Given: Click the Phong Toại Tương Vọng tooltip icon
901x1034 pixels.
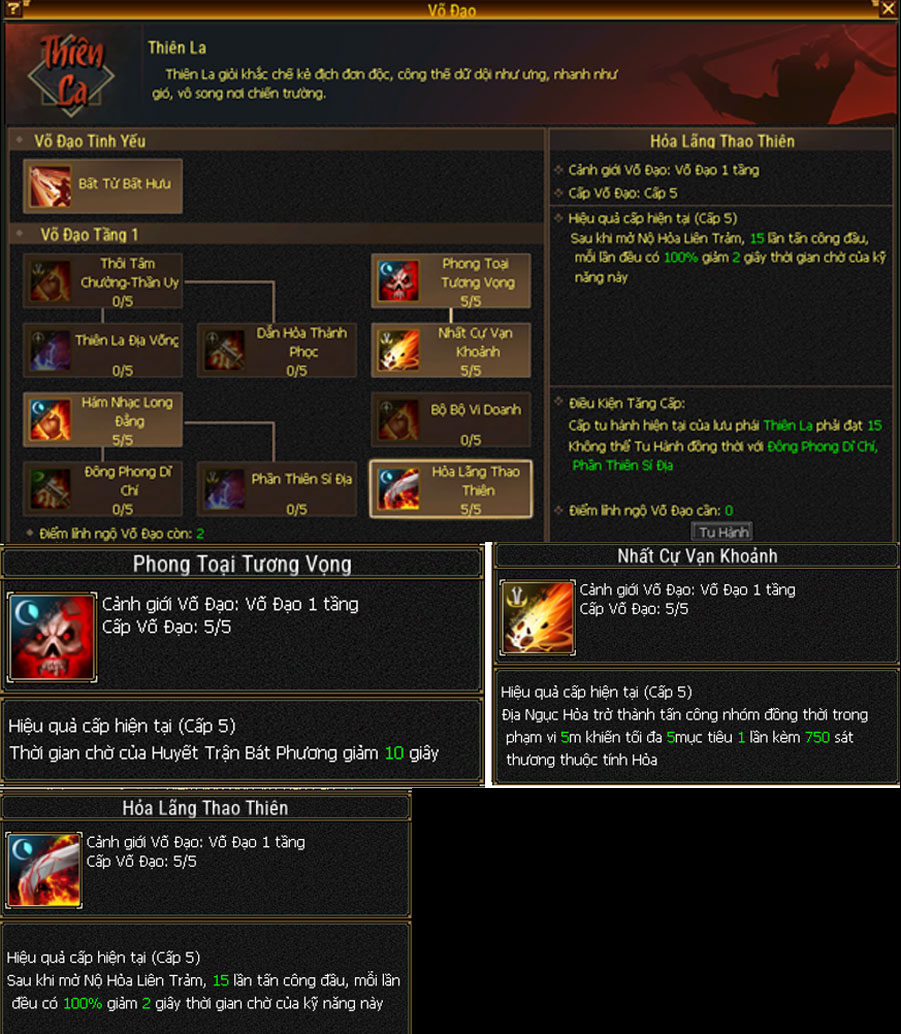Looking at the screenshot, I should click(x=51, y=637).
